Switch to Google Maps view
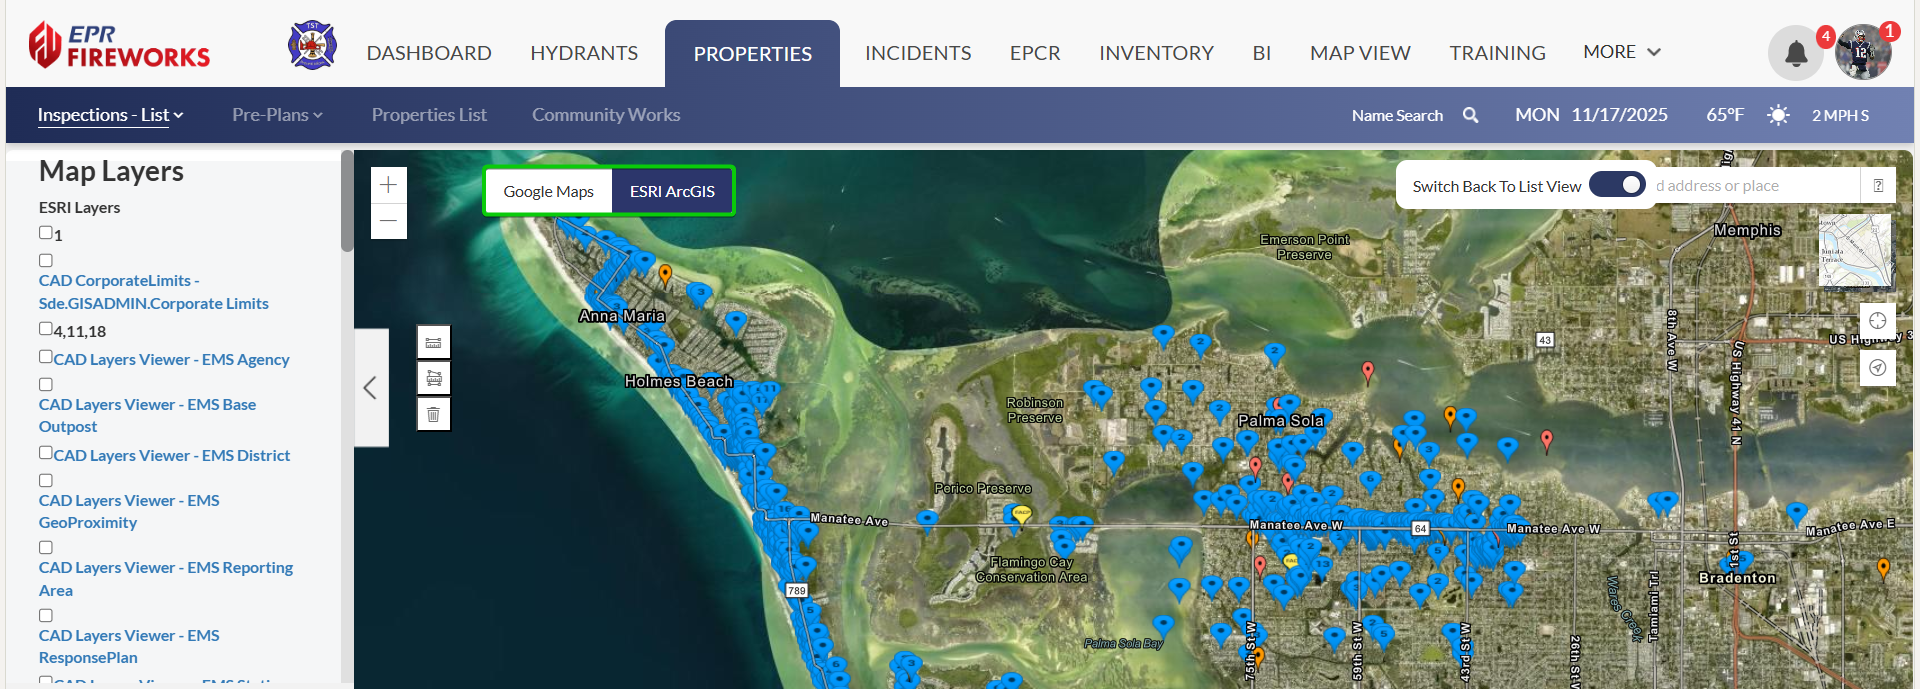 pos(548,191)
